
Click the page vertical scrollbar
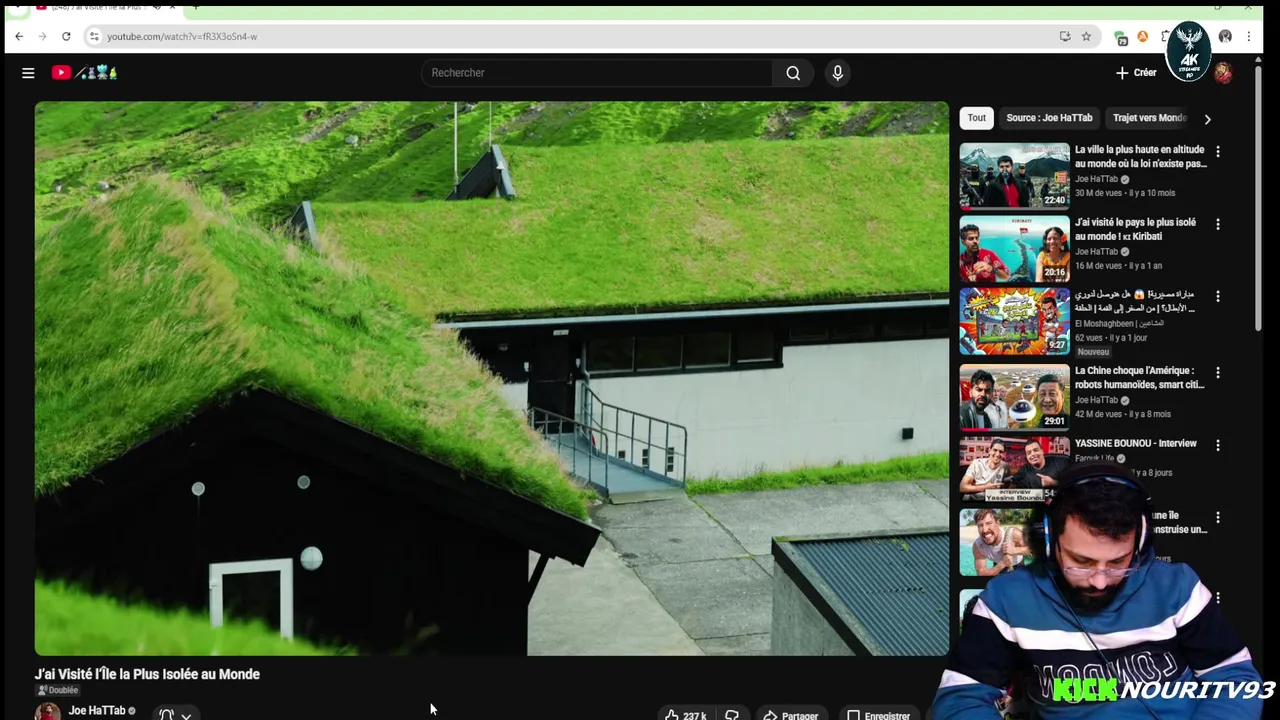tap(1260, 200)
